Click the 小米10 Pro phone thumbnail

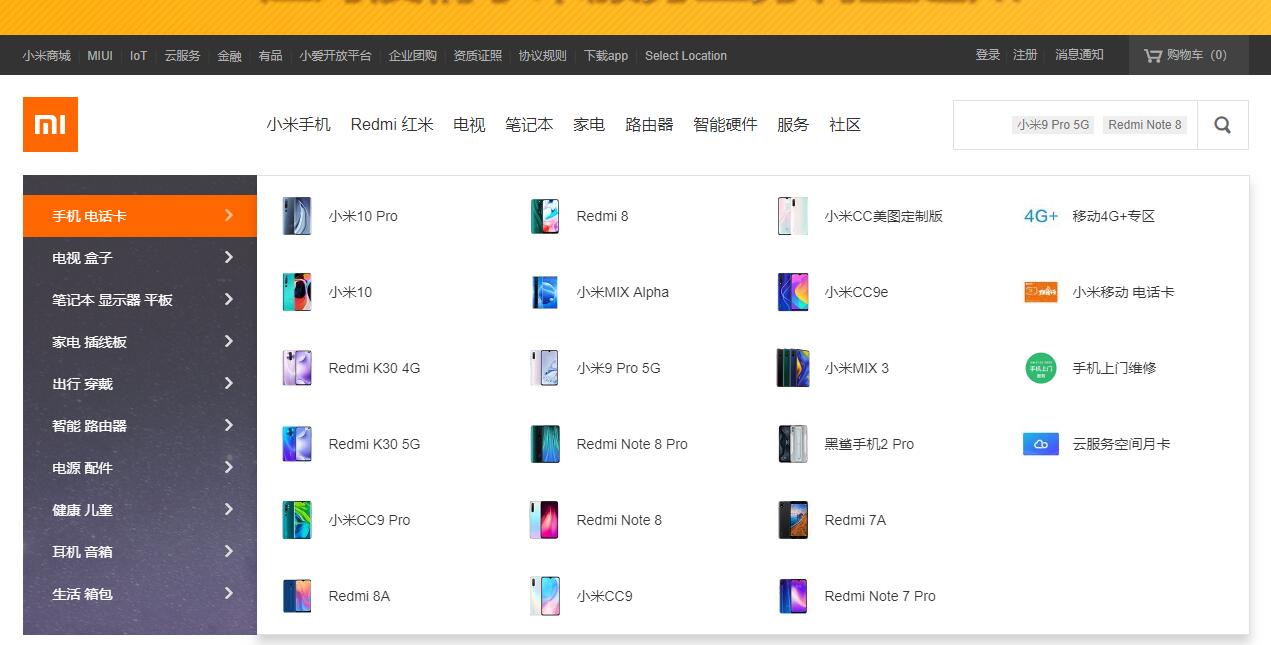point(297,216)
